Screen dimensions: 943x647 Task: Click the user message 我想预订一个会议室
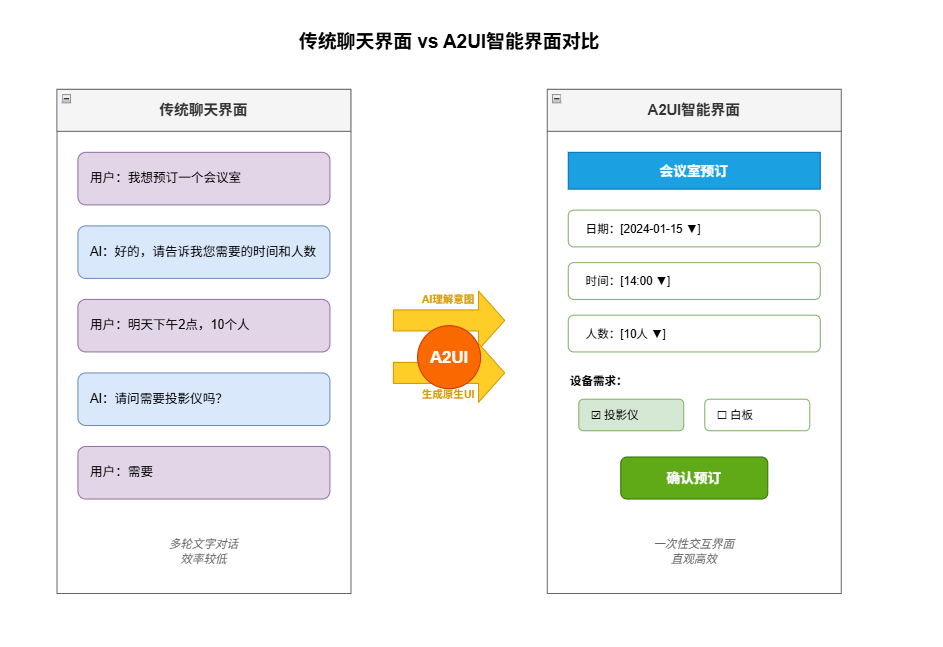pos(203,178)
